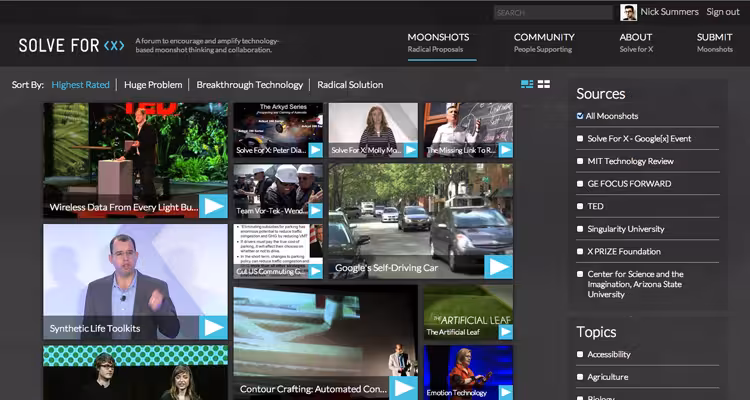The height and width of the screenshot is (400, 750).
Task: Check Agriculture topic filter
Action: [x=580, y=377]
